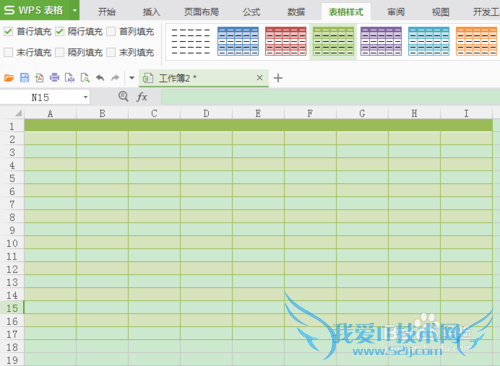Open the 页面布局 tab
This screenshot has width=500, height=366.
pos(201,12)
